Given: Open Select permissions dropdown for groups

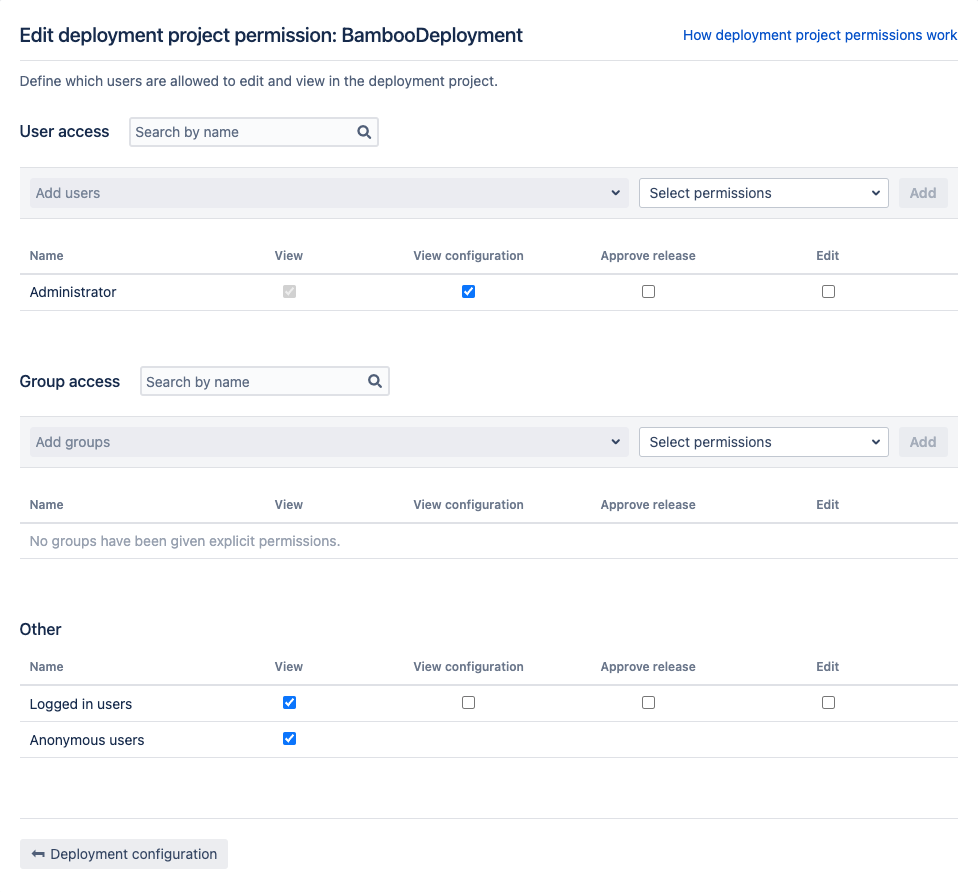Looking at the screenshot, I should pyautogui.click(x=763, y=442).
